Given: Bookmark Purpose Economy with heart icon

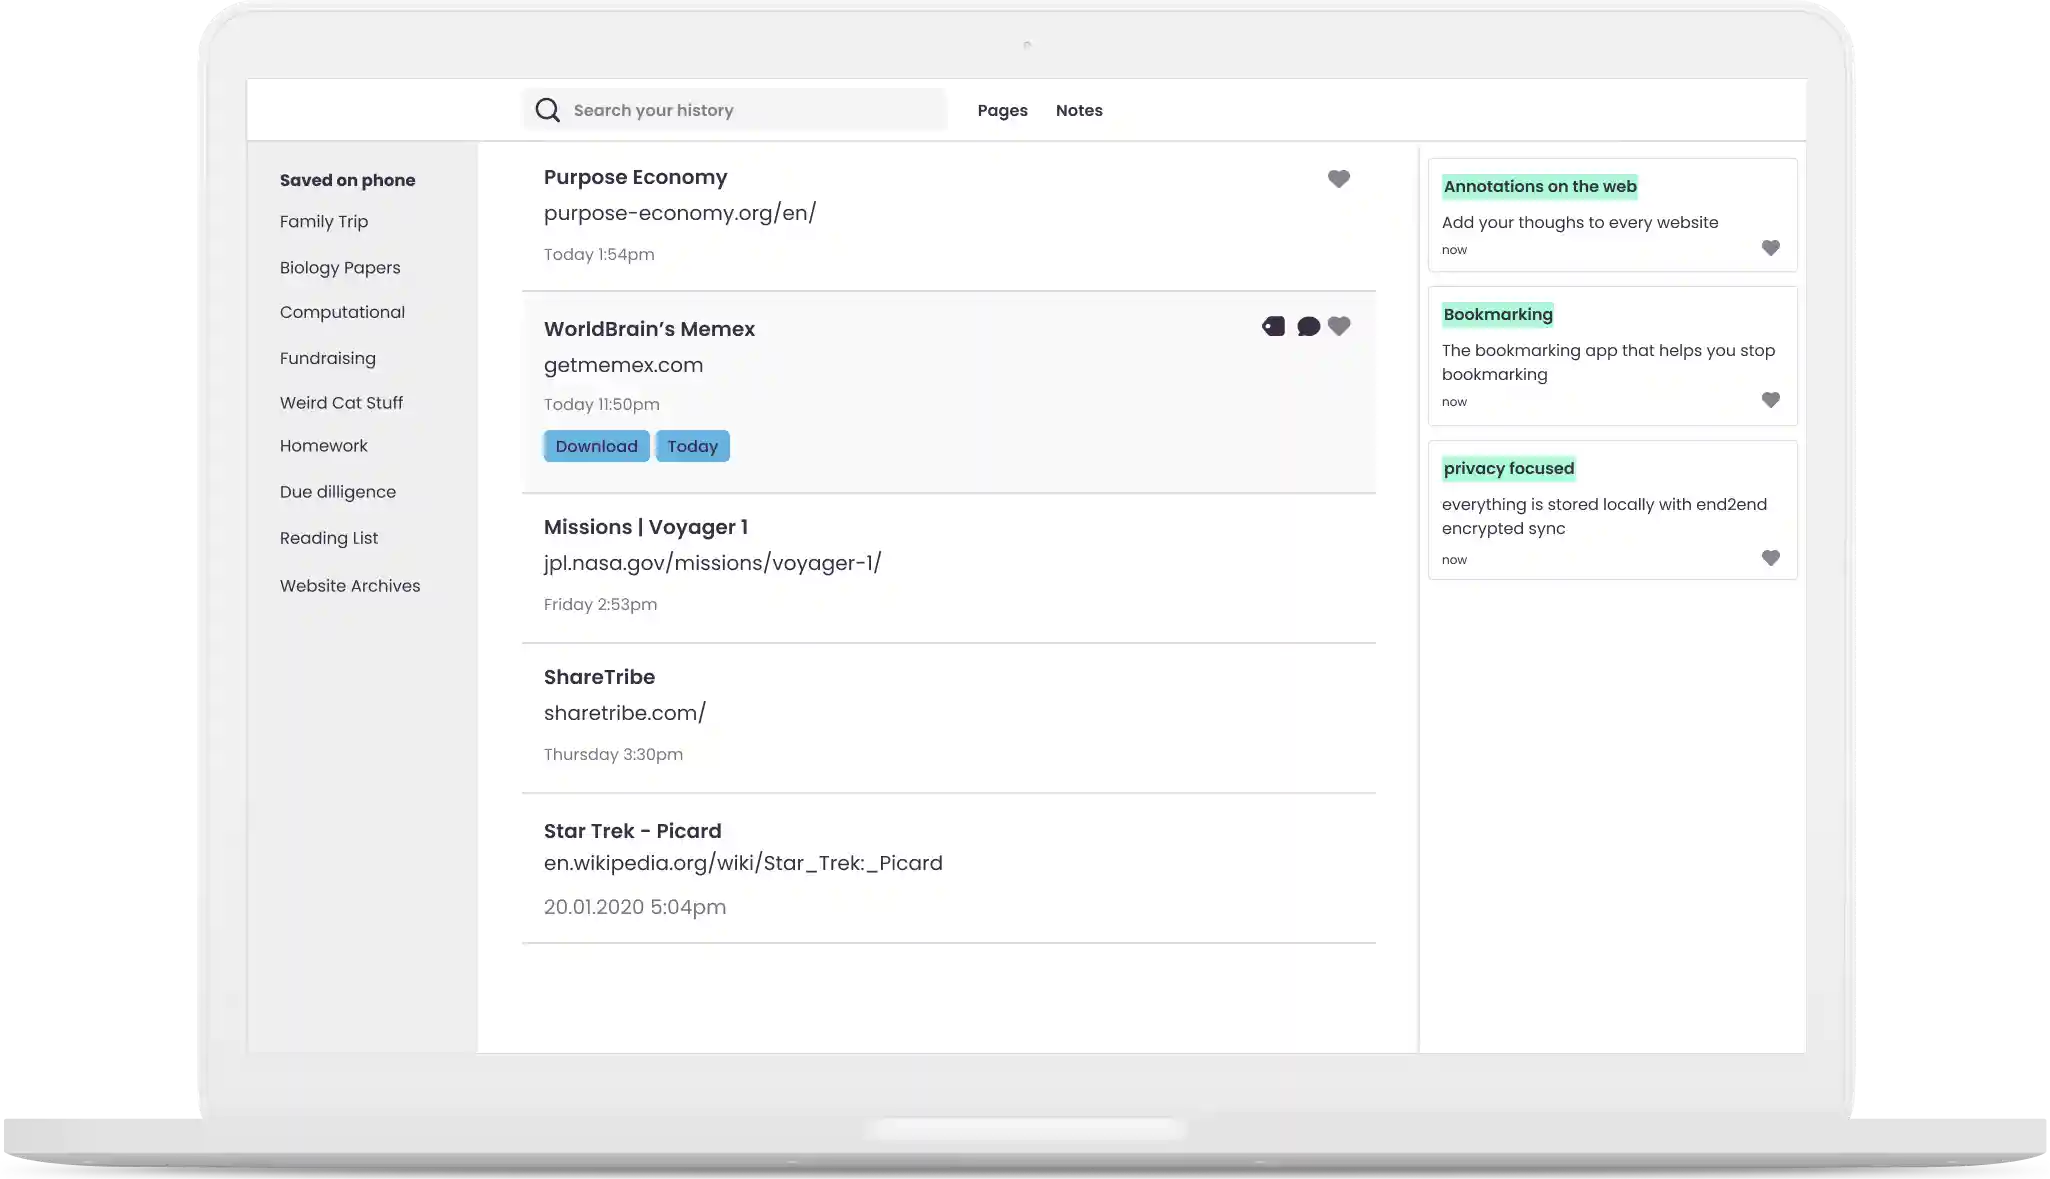Looking at the screenshot, I should point(1338,179).
